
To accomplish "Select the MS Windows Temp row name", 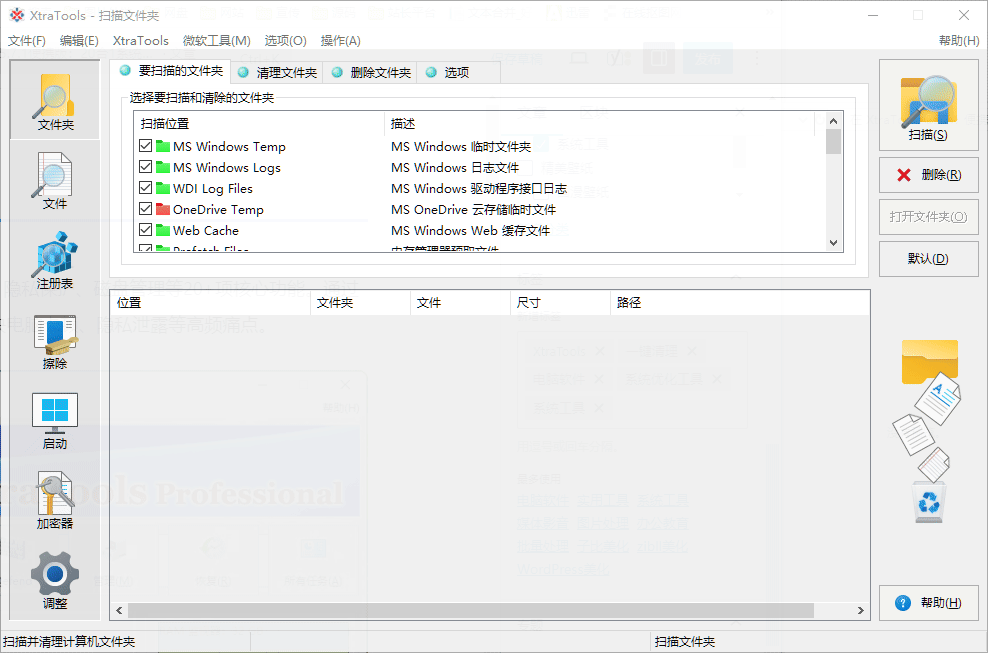I will (x=229, y=146).
